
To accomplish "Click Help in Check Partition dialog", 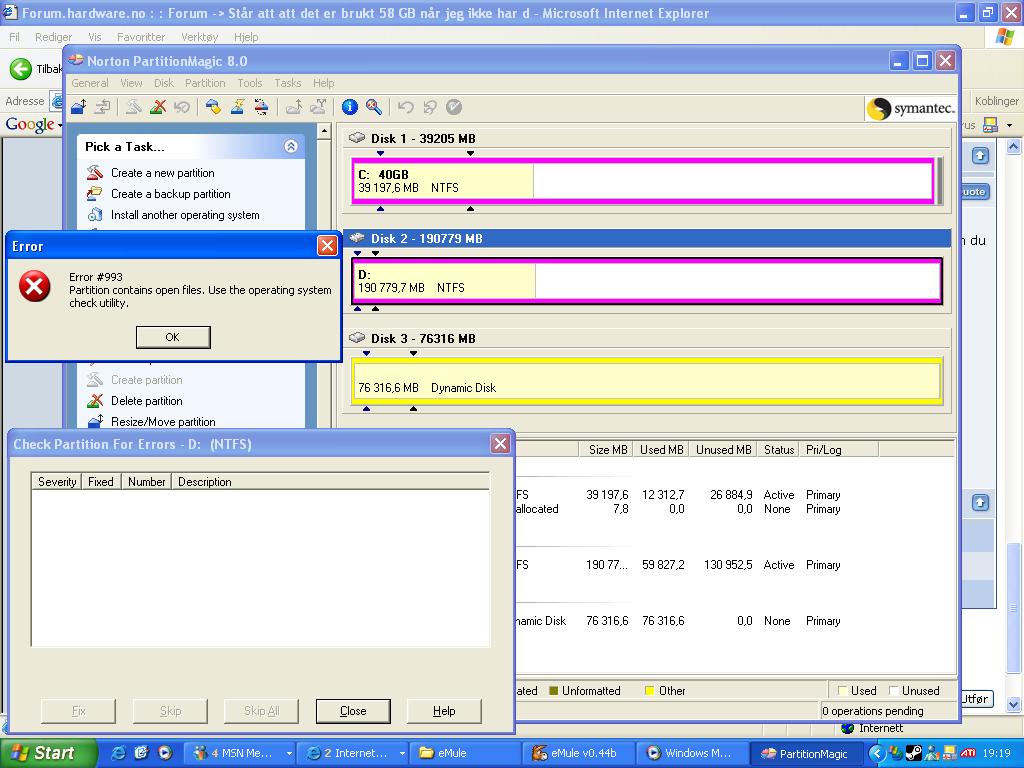I will tap(444, 711).
